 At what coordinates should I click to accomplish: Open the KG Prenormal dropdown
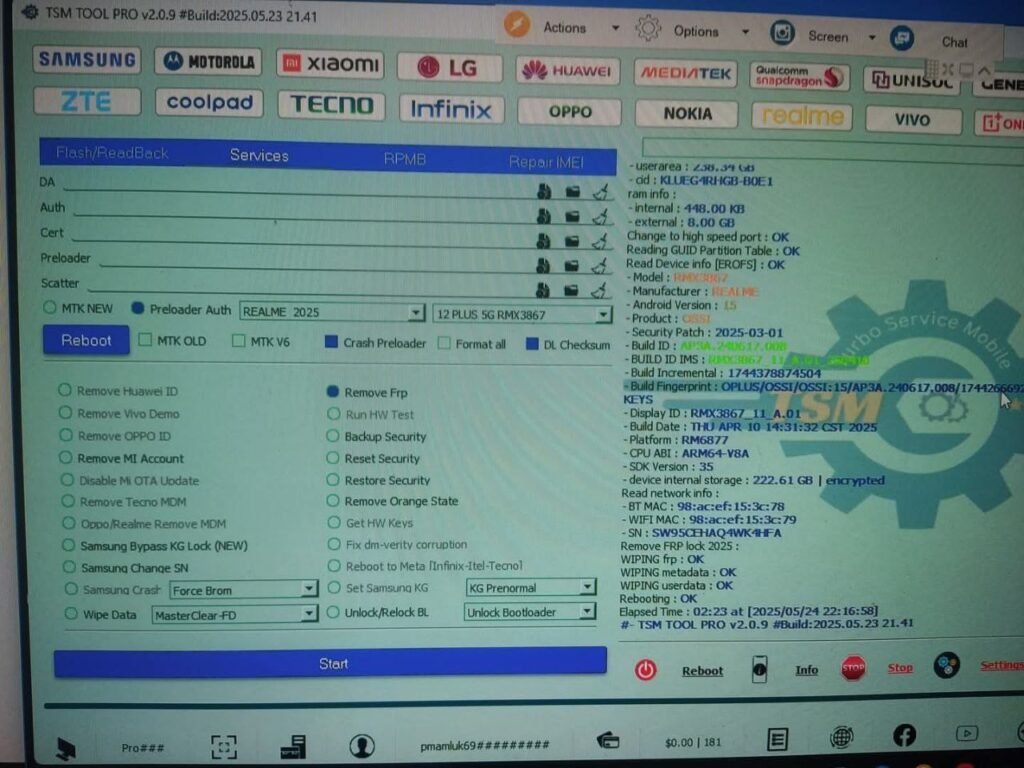tap(530, 588)
